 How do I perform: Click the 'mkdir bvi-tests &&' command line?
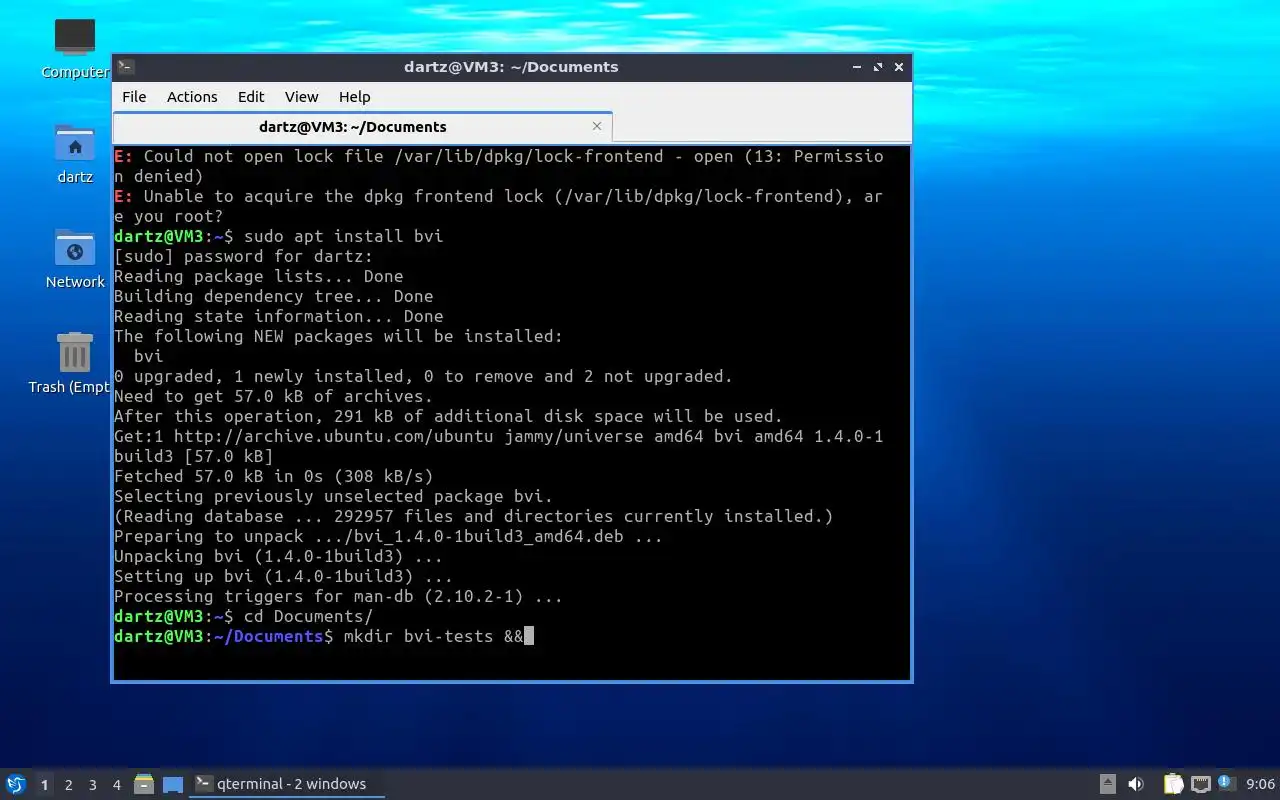(x=434, y=636)
